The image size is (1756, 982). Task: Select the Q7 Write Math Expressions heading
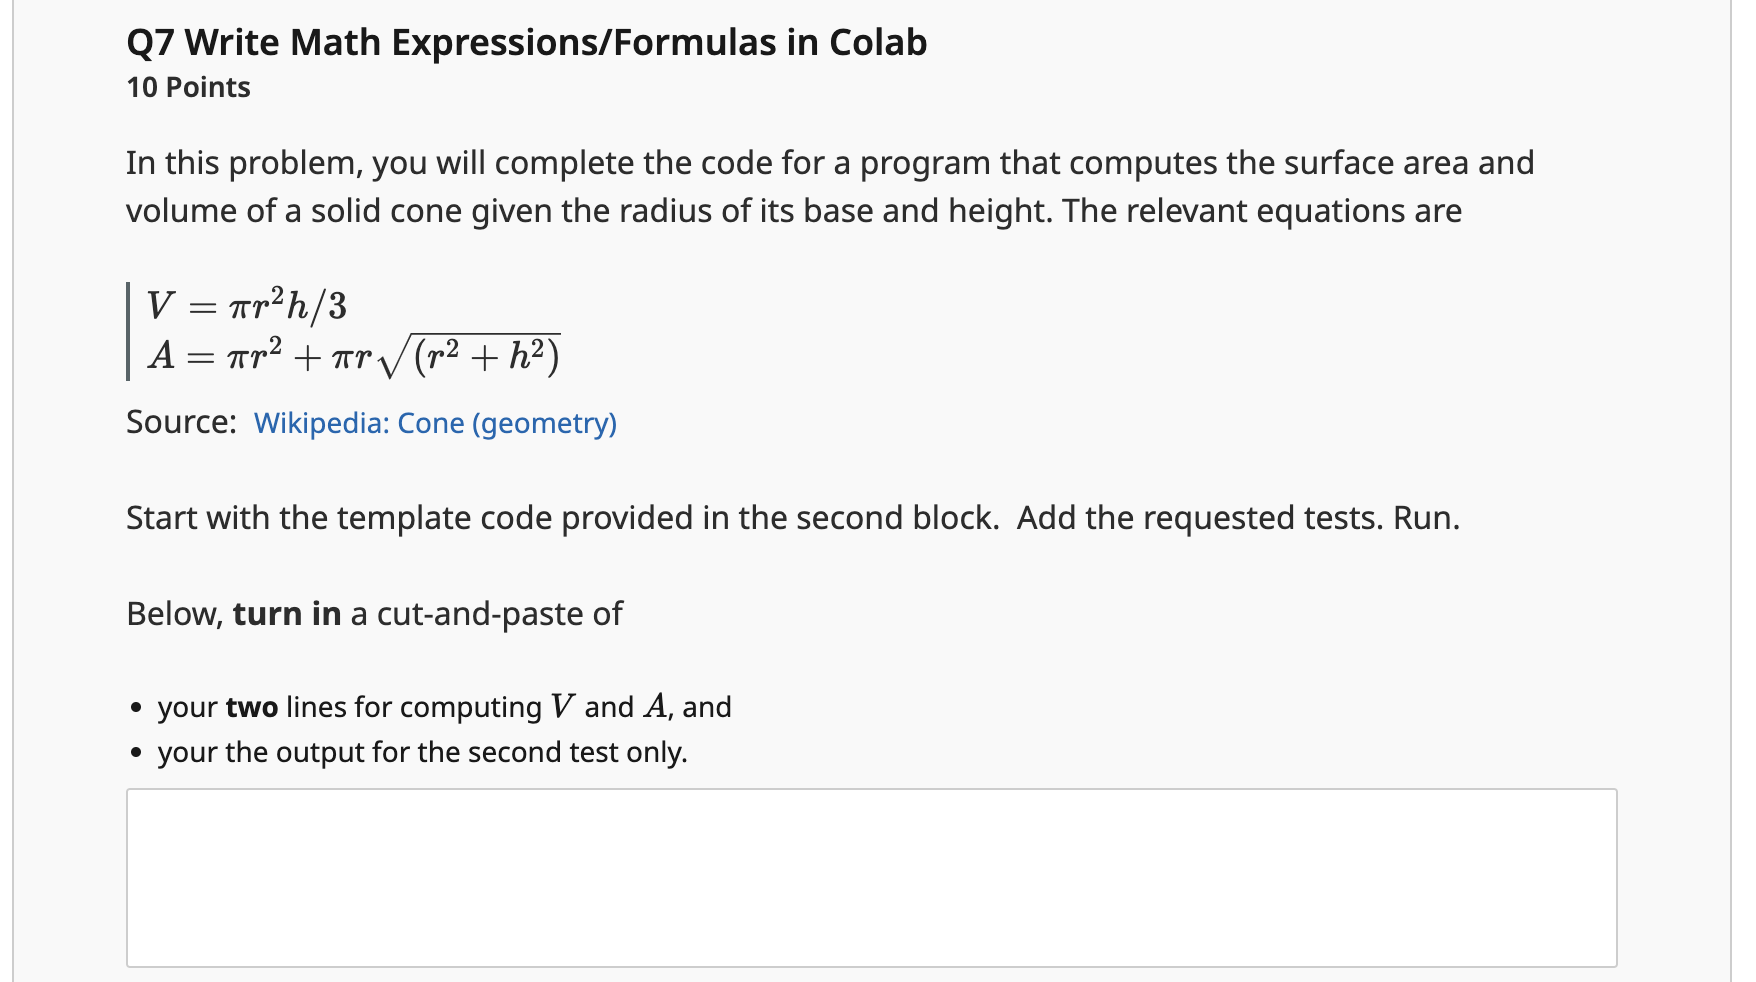pyautogui.click(x=527, y=43)
